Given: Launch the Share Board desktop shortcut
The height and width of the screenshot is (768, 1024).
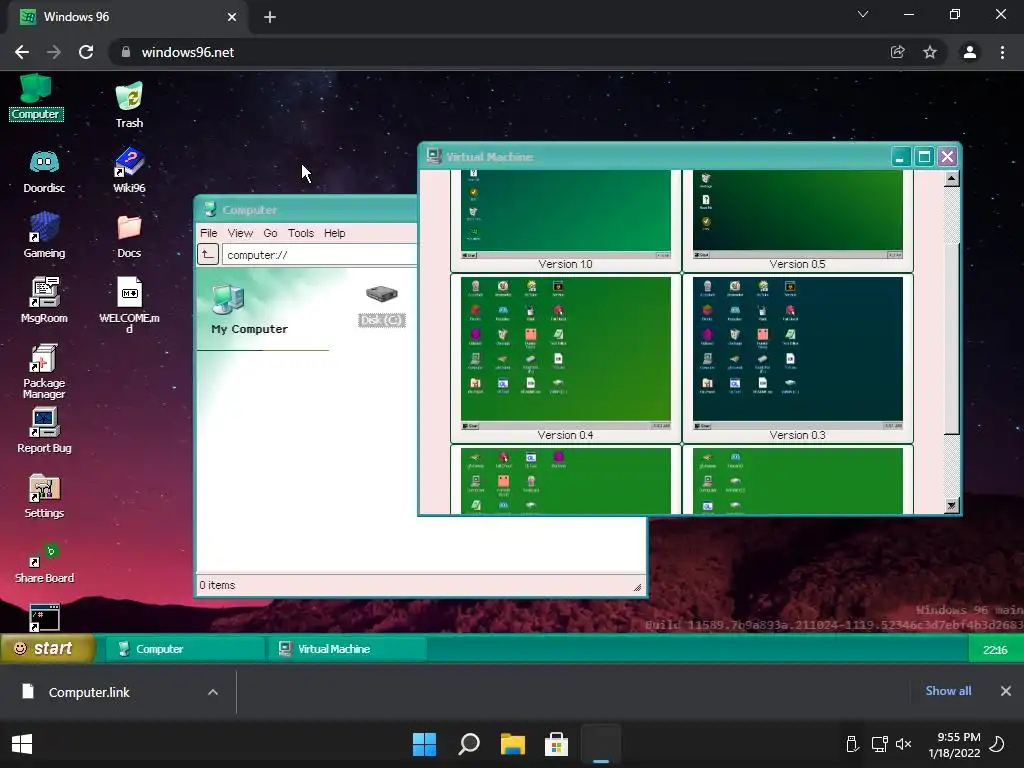Looking at the screenshot, I should coord(44,563).
